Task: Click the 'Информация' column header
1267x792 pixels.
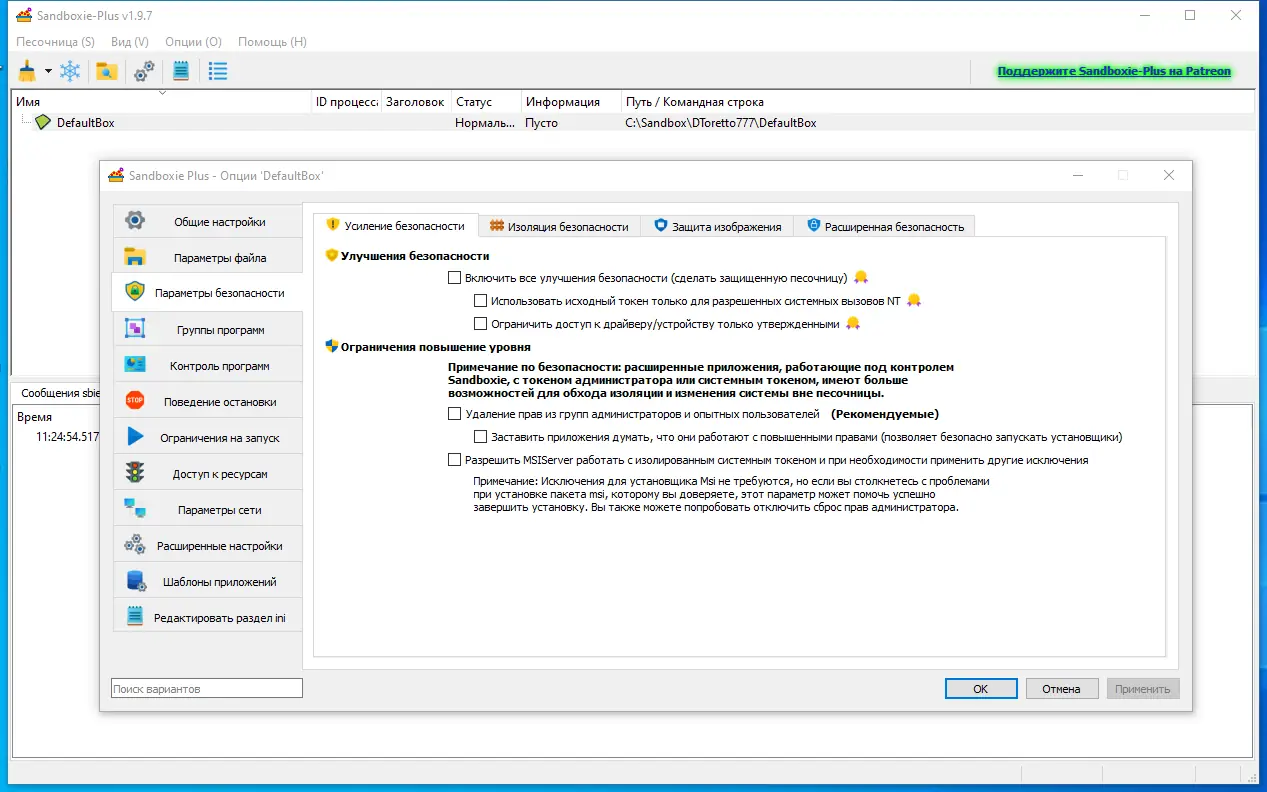Action: point(571,102)
